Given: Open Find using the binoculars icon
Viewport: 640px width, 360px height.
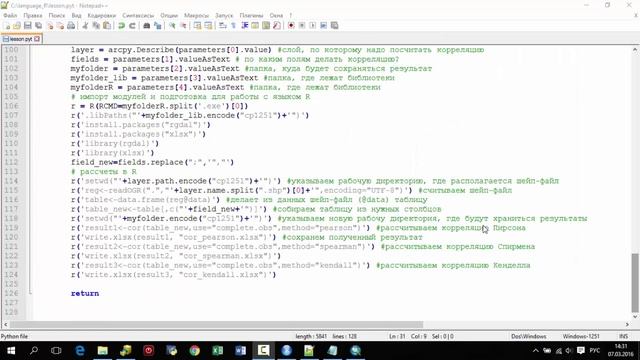Looking at the screenshot, I should pos(147,26).
